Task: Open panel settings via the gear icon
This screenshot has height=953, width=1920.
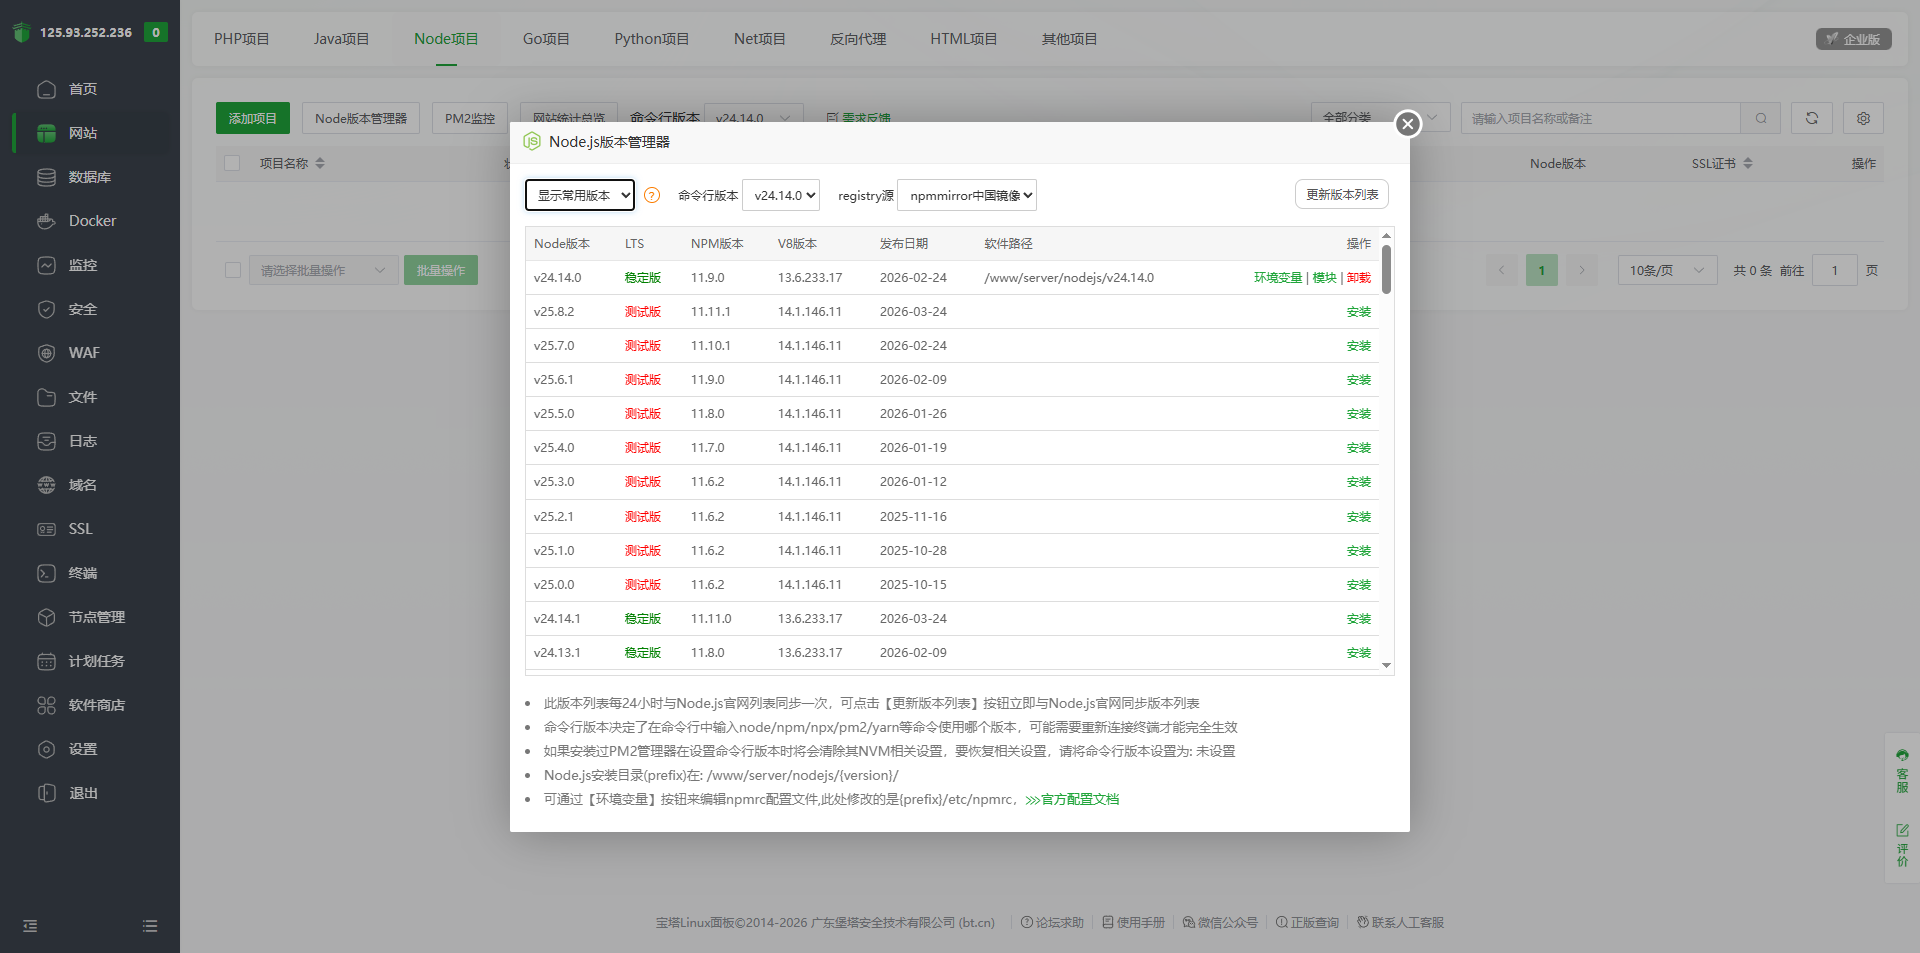Action: 1862,118
